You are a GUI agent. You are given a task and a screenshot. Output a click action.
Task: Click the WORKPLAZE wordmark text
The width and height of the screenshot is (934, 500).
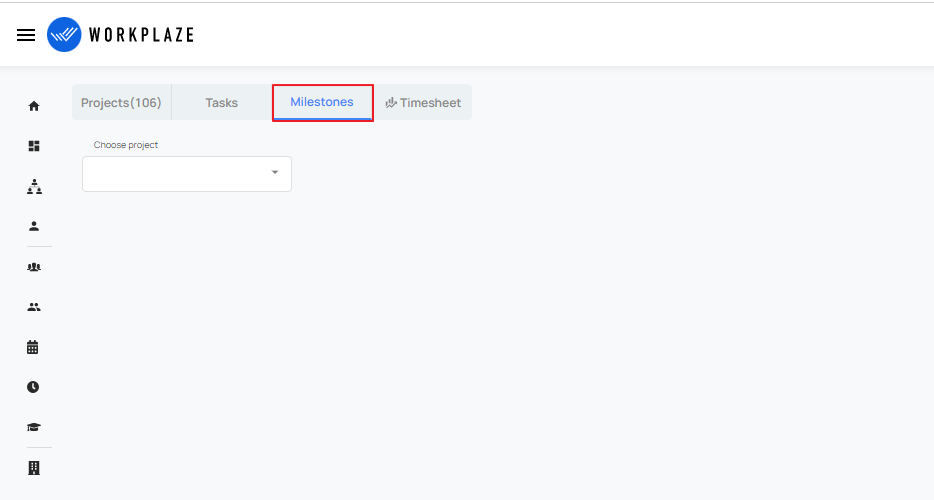[x=141, y=35]
